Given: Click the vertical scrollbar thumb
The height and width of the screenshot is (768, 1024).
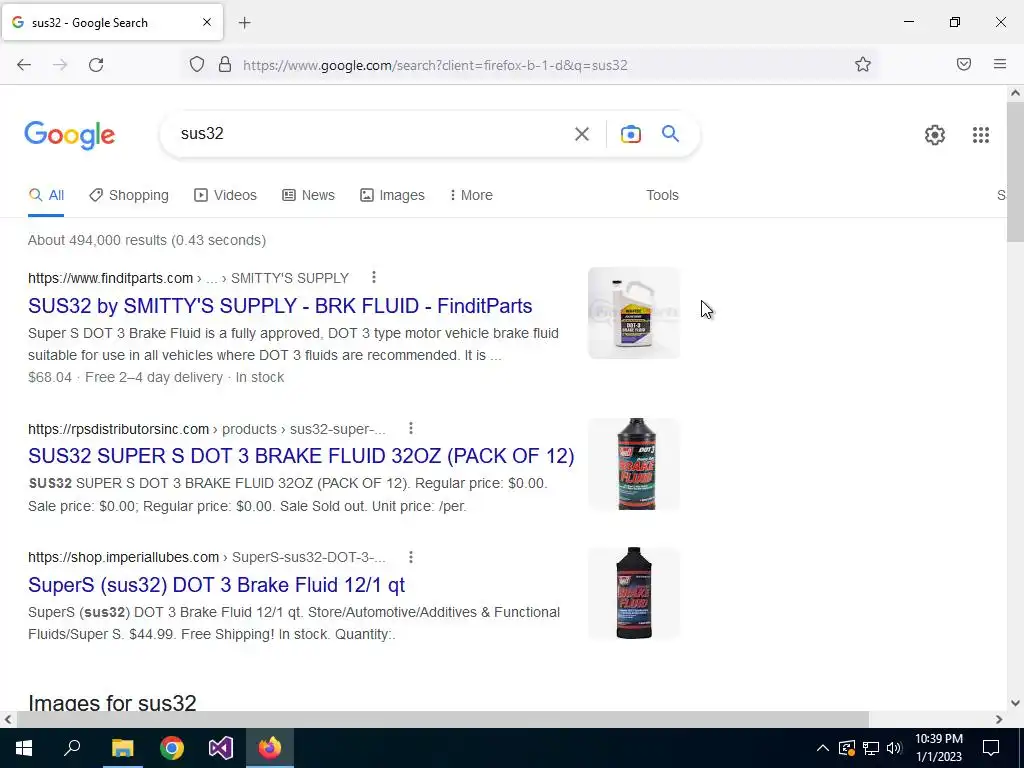Looking at the screenshot, I should point(1015,172).
